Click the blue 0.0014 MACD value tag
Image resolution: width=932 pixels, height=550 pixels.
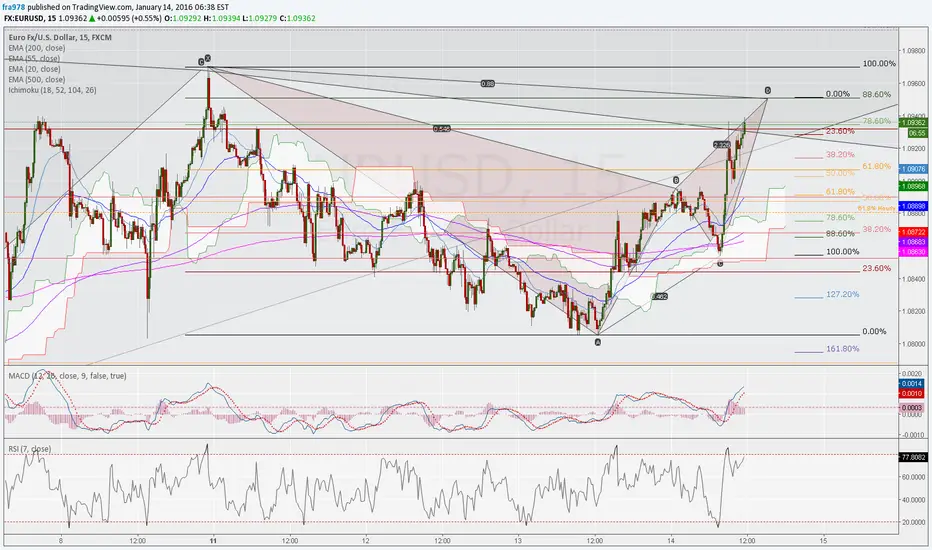coord(912,384)
